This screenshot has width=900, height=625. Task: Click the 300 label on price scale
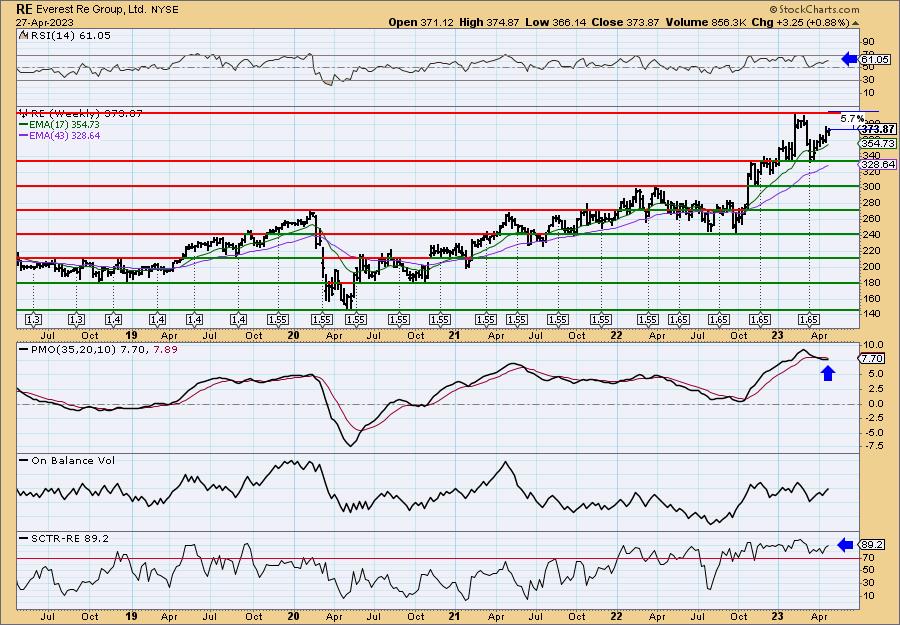[871, 187]
